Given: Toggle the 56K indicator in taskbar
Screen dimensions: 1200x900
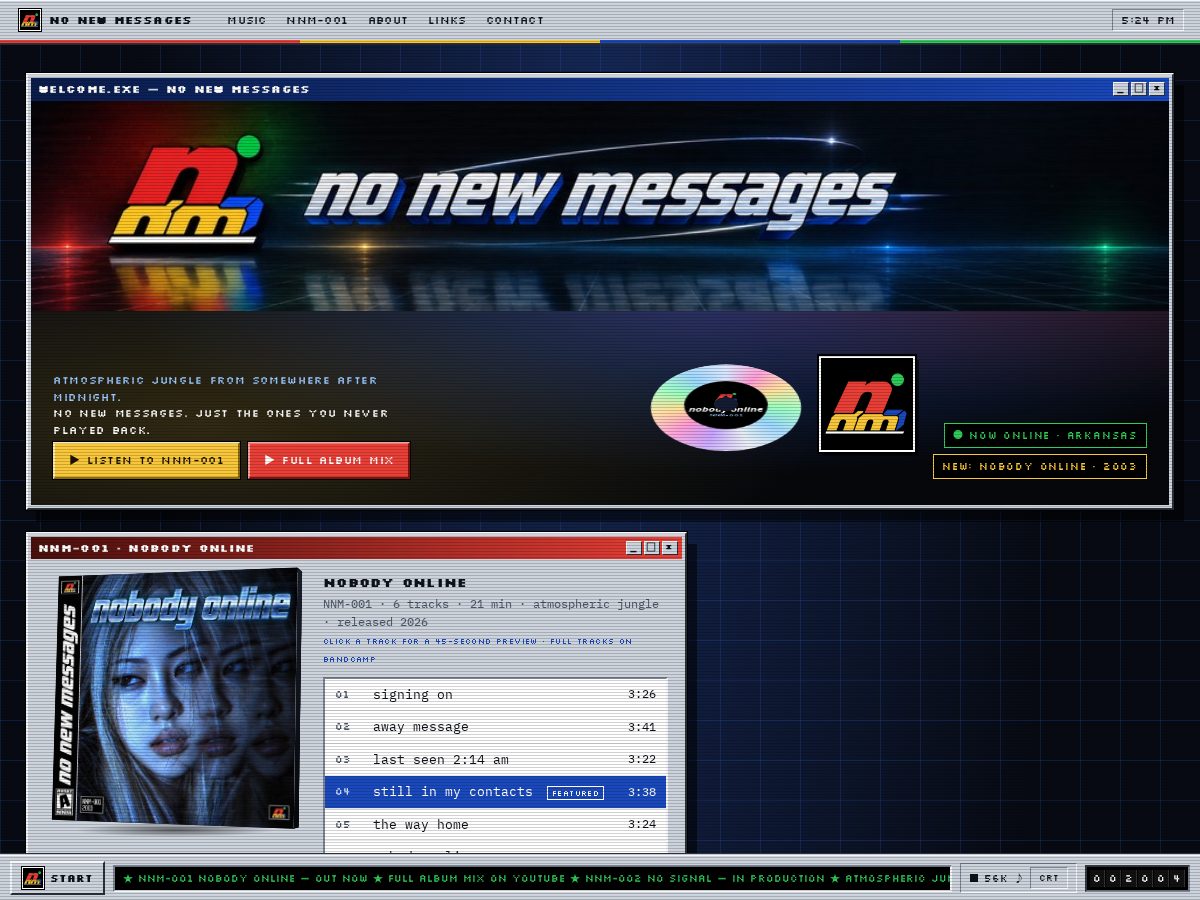Looking at the screenshot, I should [989, 878].
